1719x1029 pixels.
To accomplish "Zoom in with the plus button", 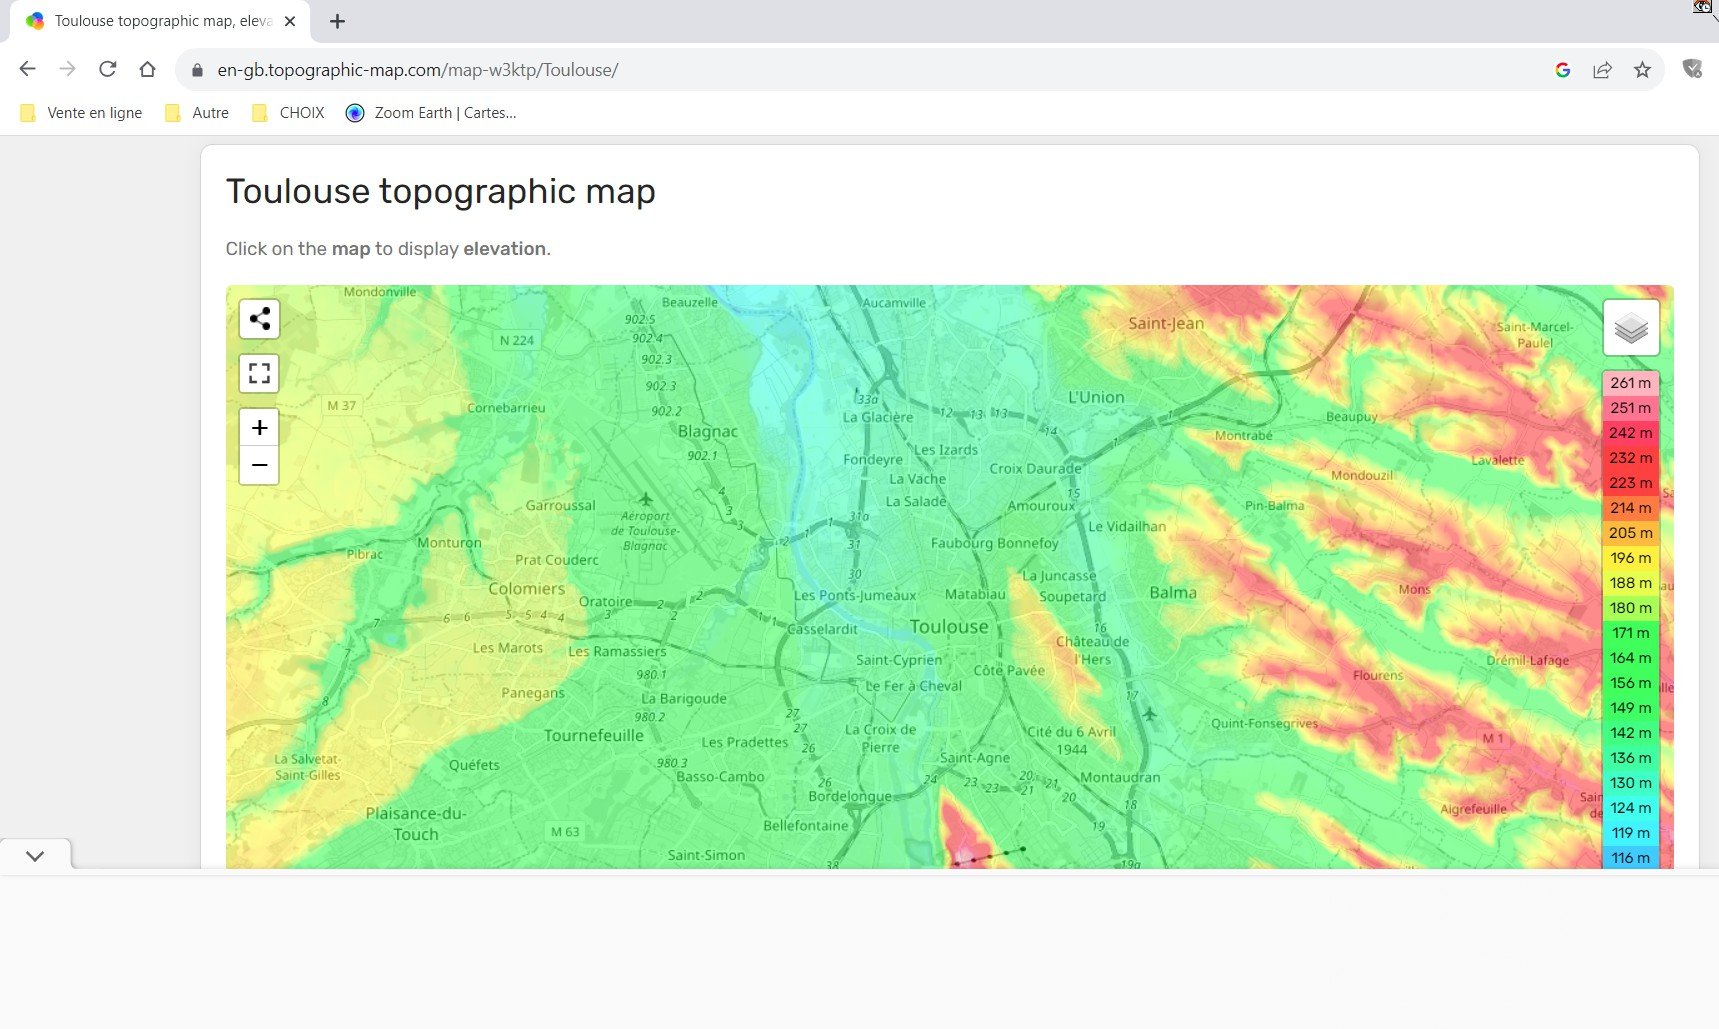I will pyautogui.click(x=259, y=427).
